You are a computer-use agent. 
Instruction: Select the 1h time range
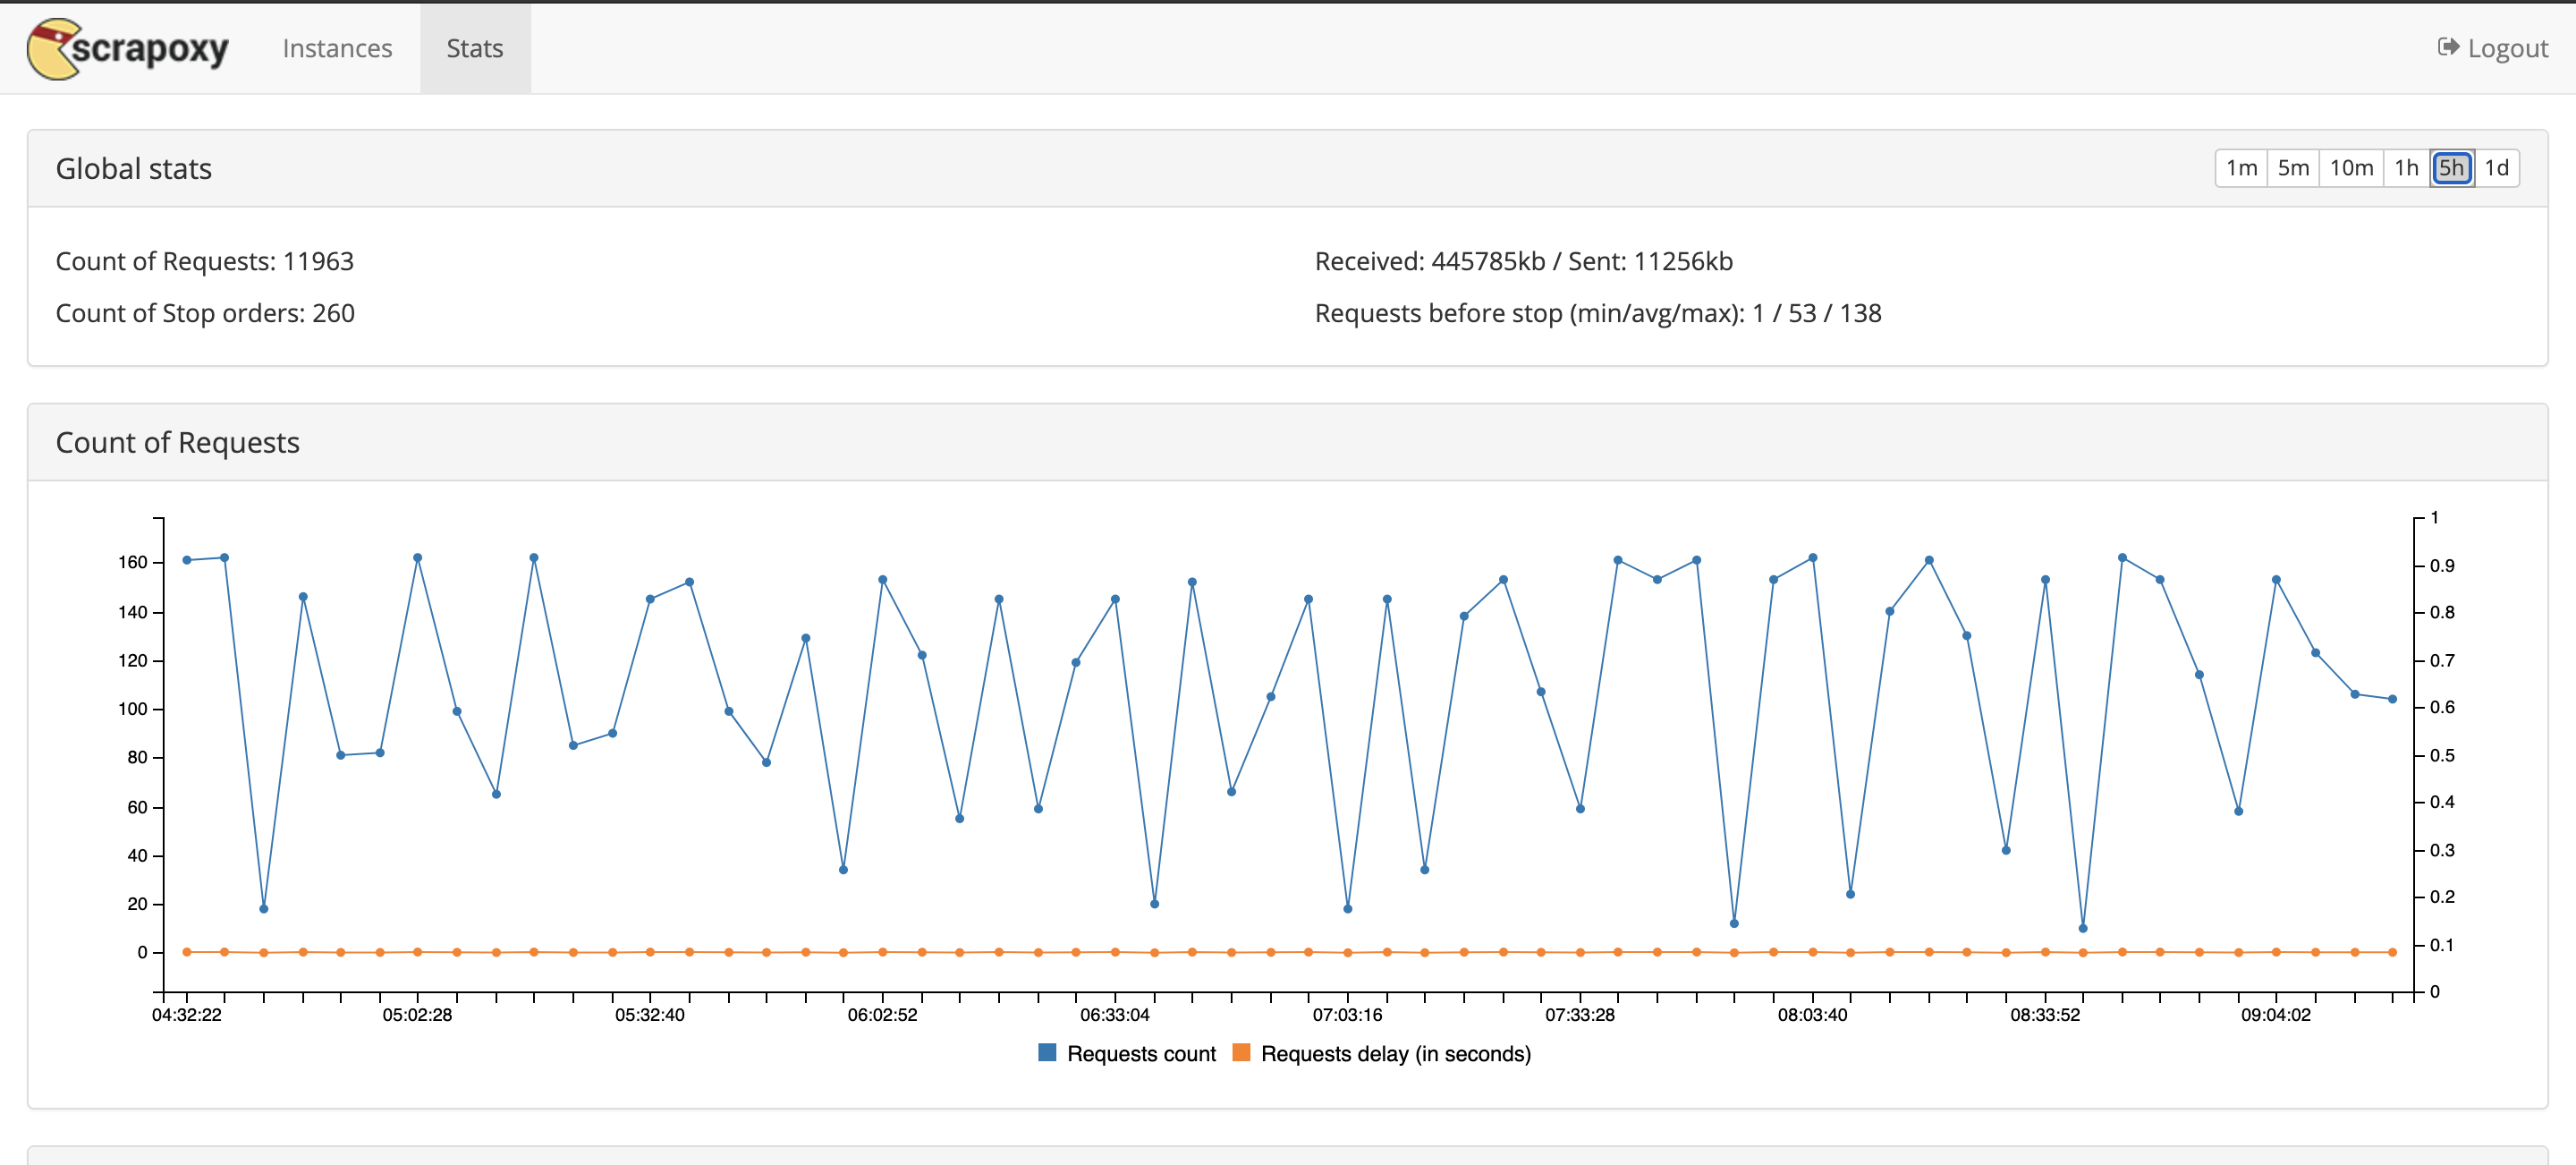tap(2406, 168)
